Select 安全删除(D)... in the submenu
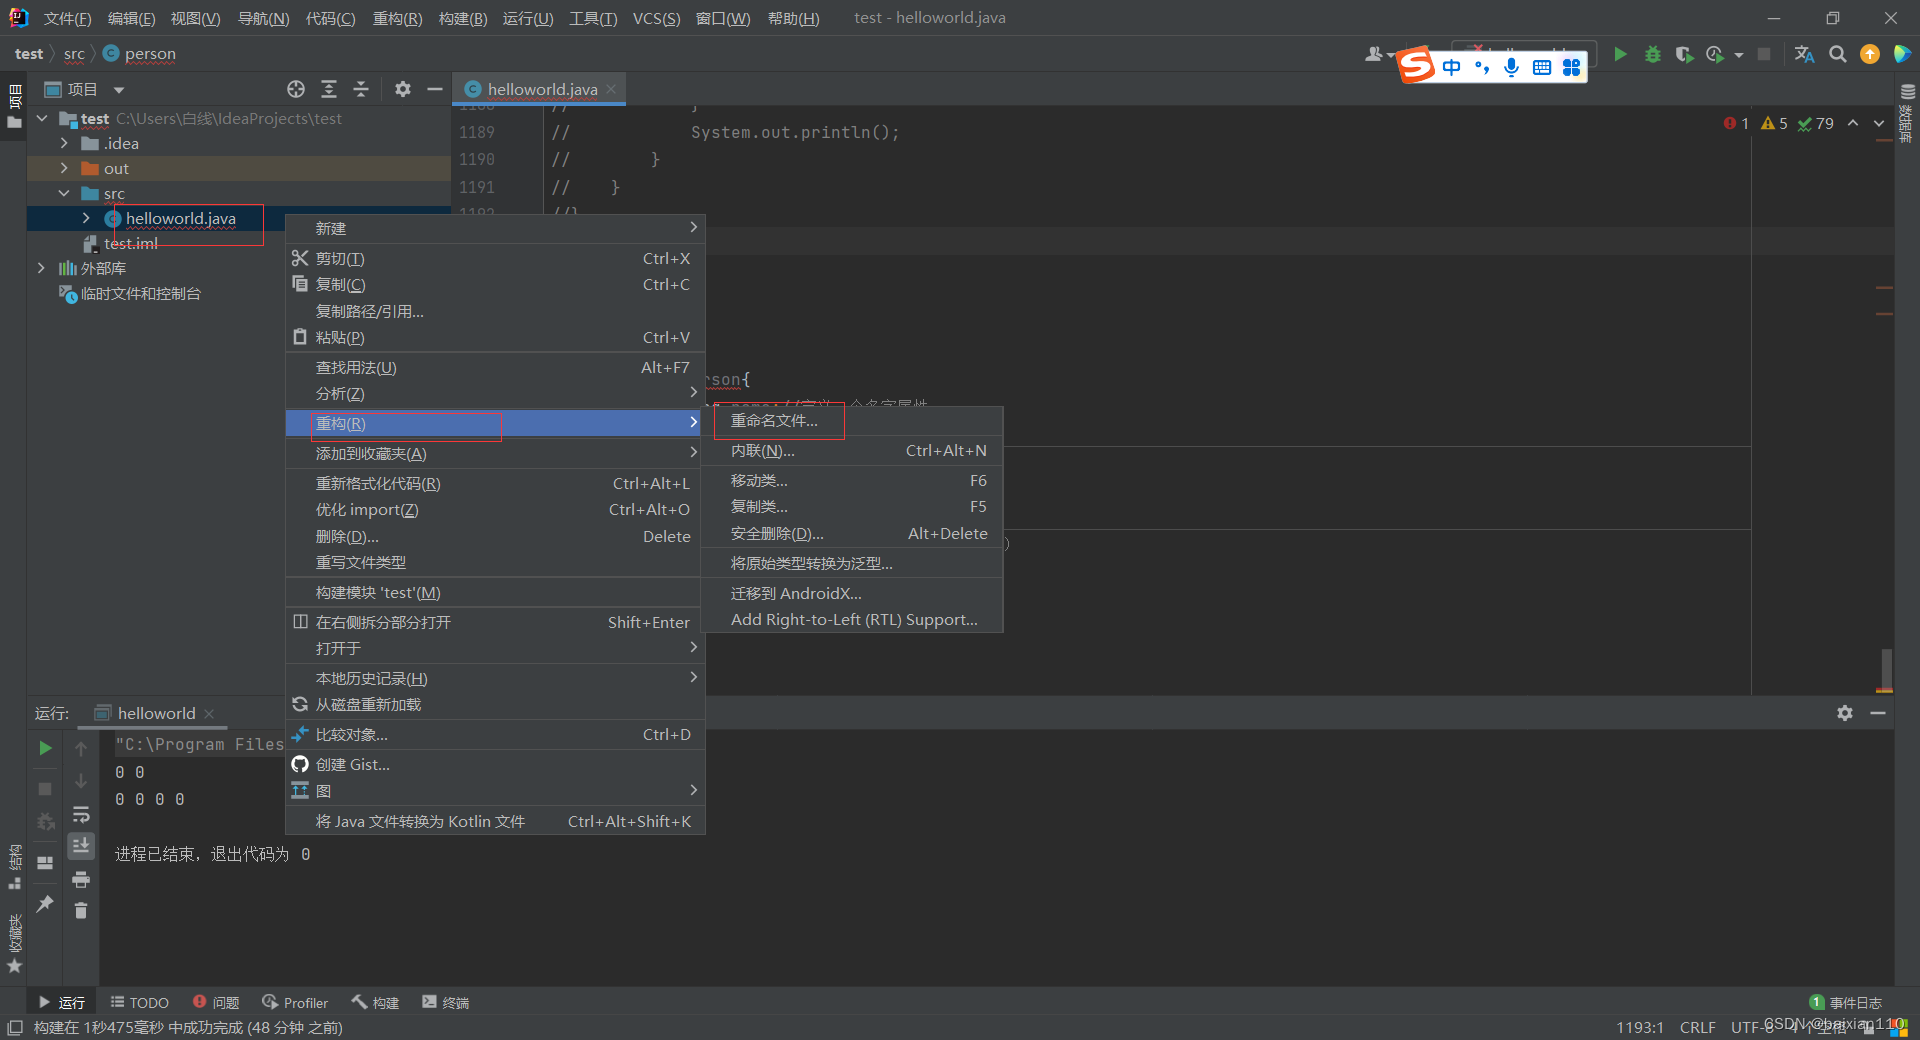1920x1040 pixels. click(x=851, y=534)
